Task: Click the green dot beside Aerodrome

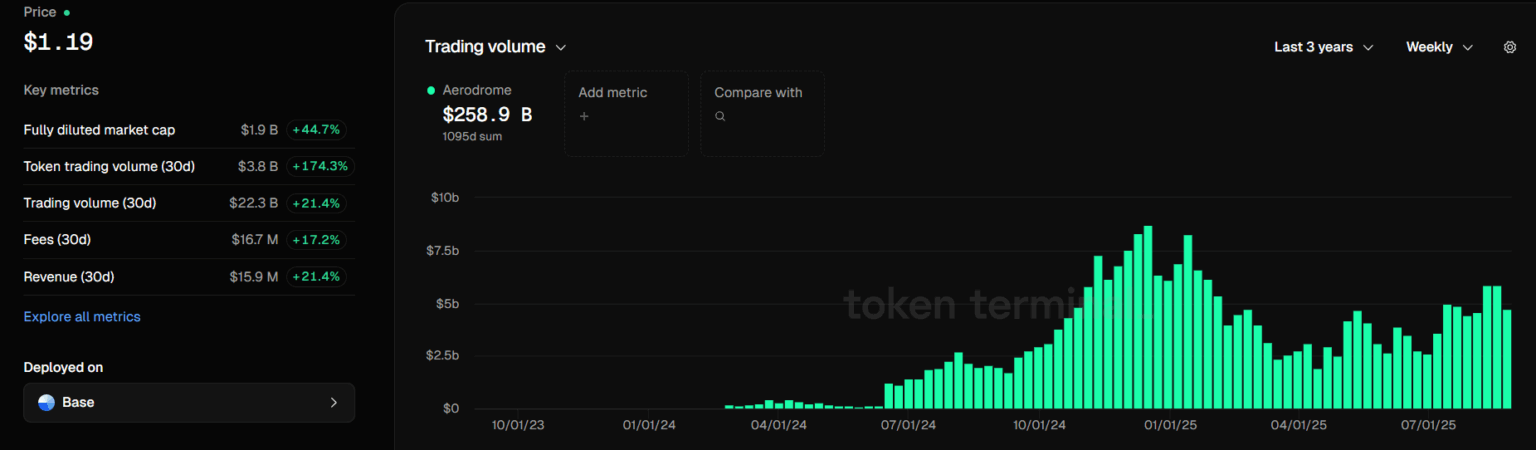Action: (431, 90)
